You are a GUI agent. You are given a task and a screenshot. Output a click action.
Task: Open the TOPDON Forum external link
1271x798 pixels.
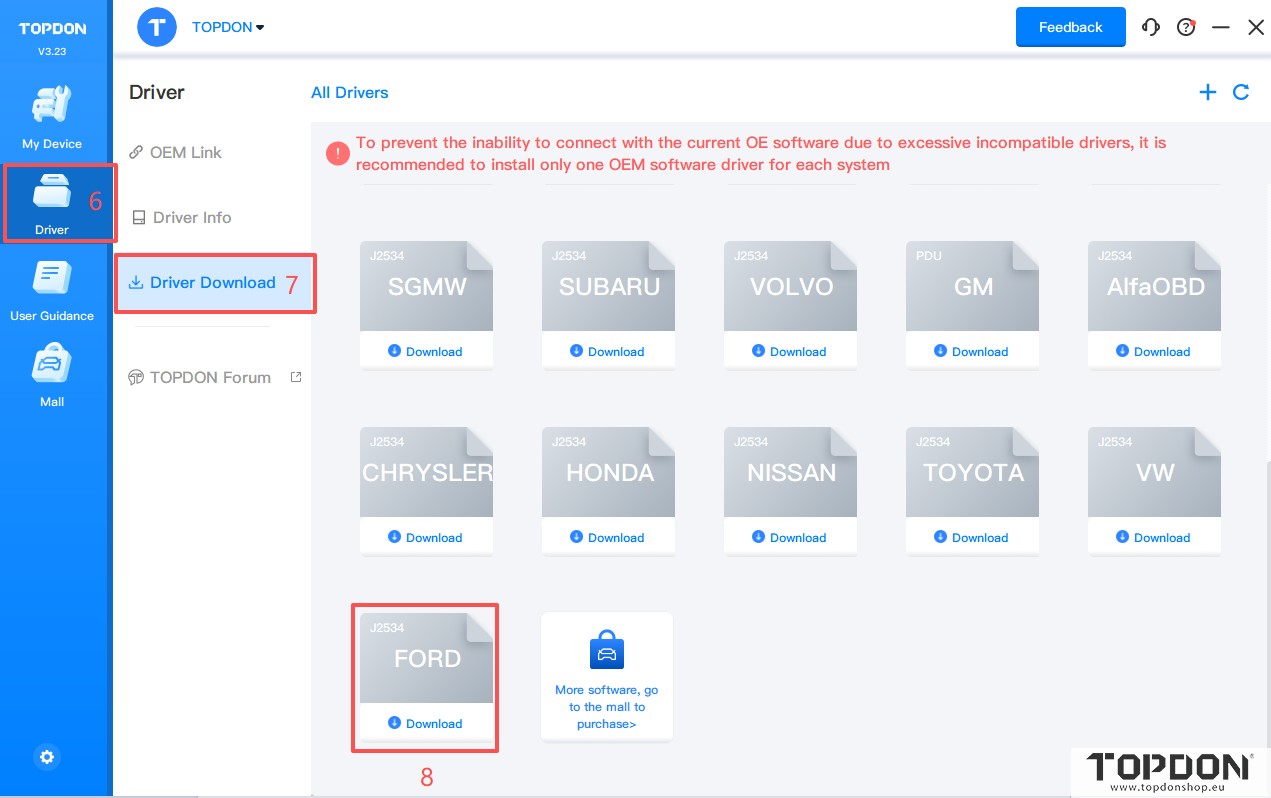tap(210, 378)
